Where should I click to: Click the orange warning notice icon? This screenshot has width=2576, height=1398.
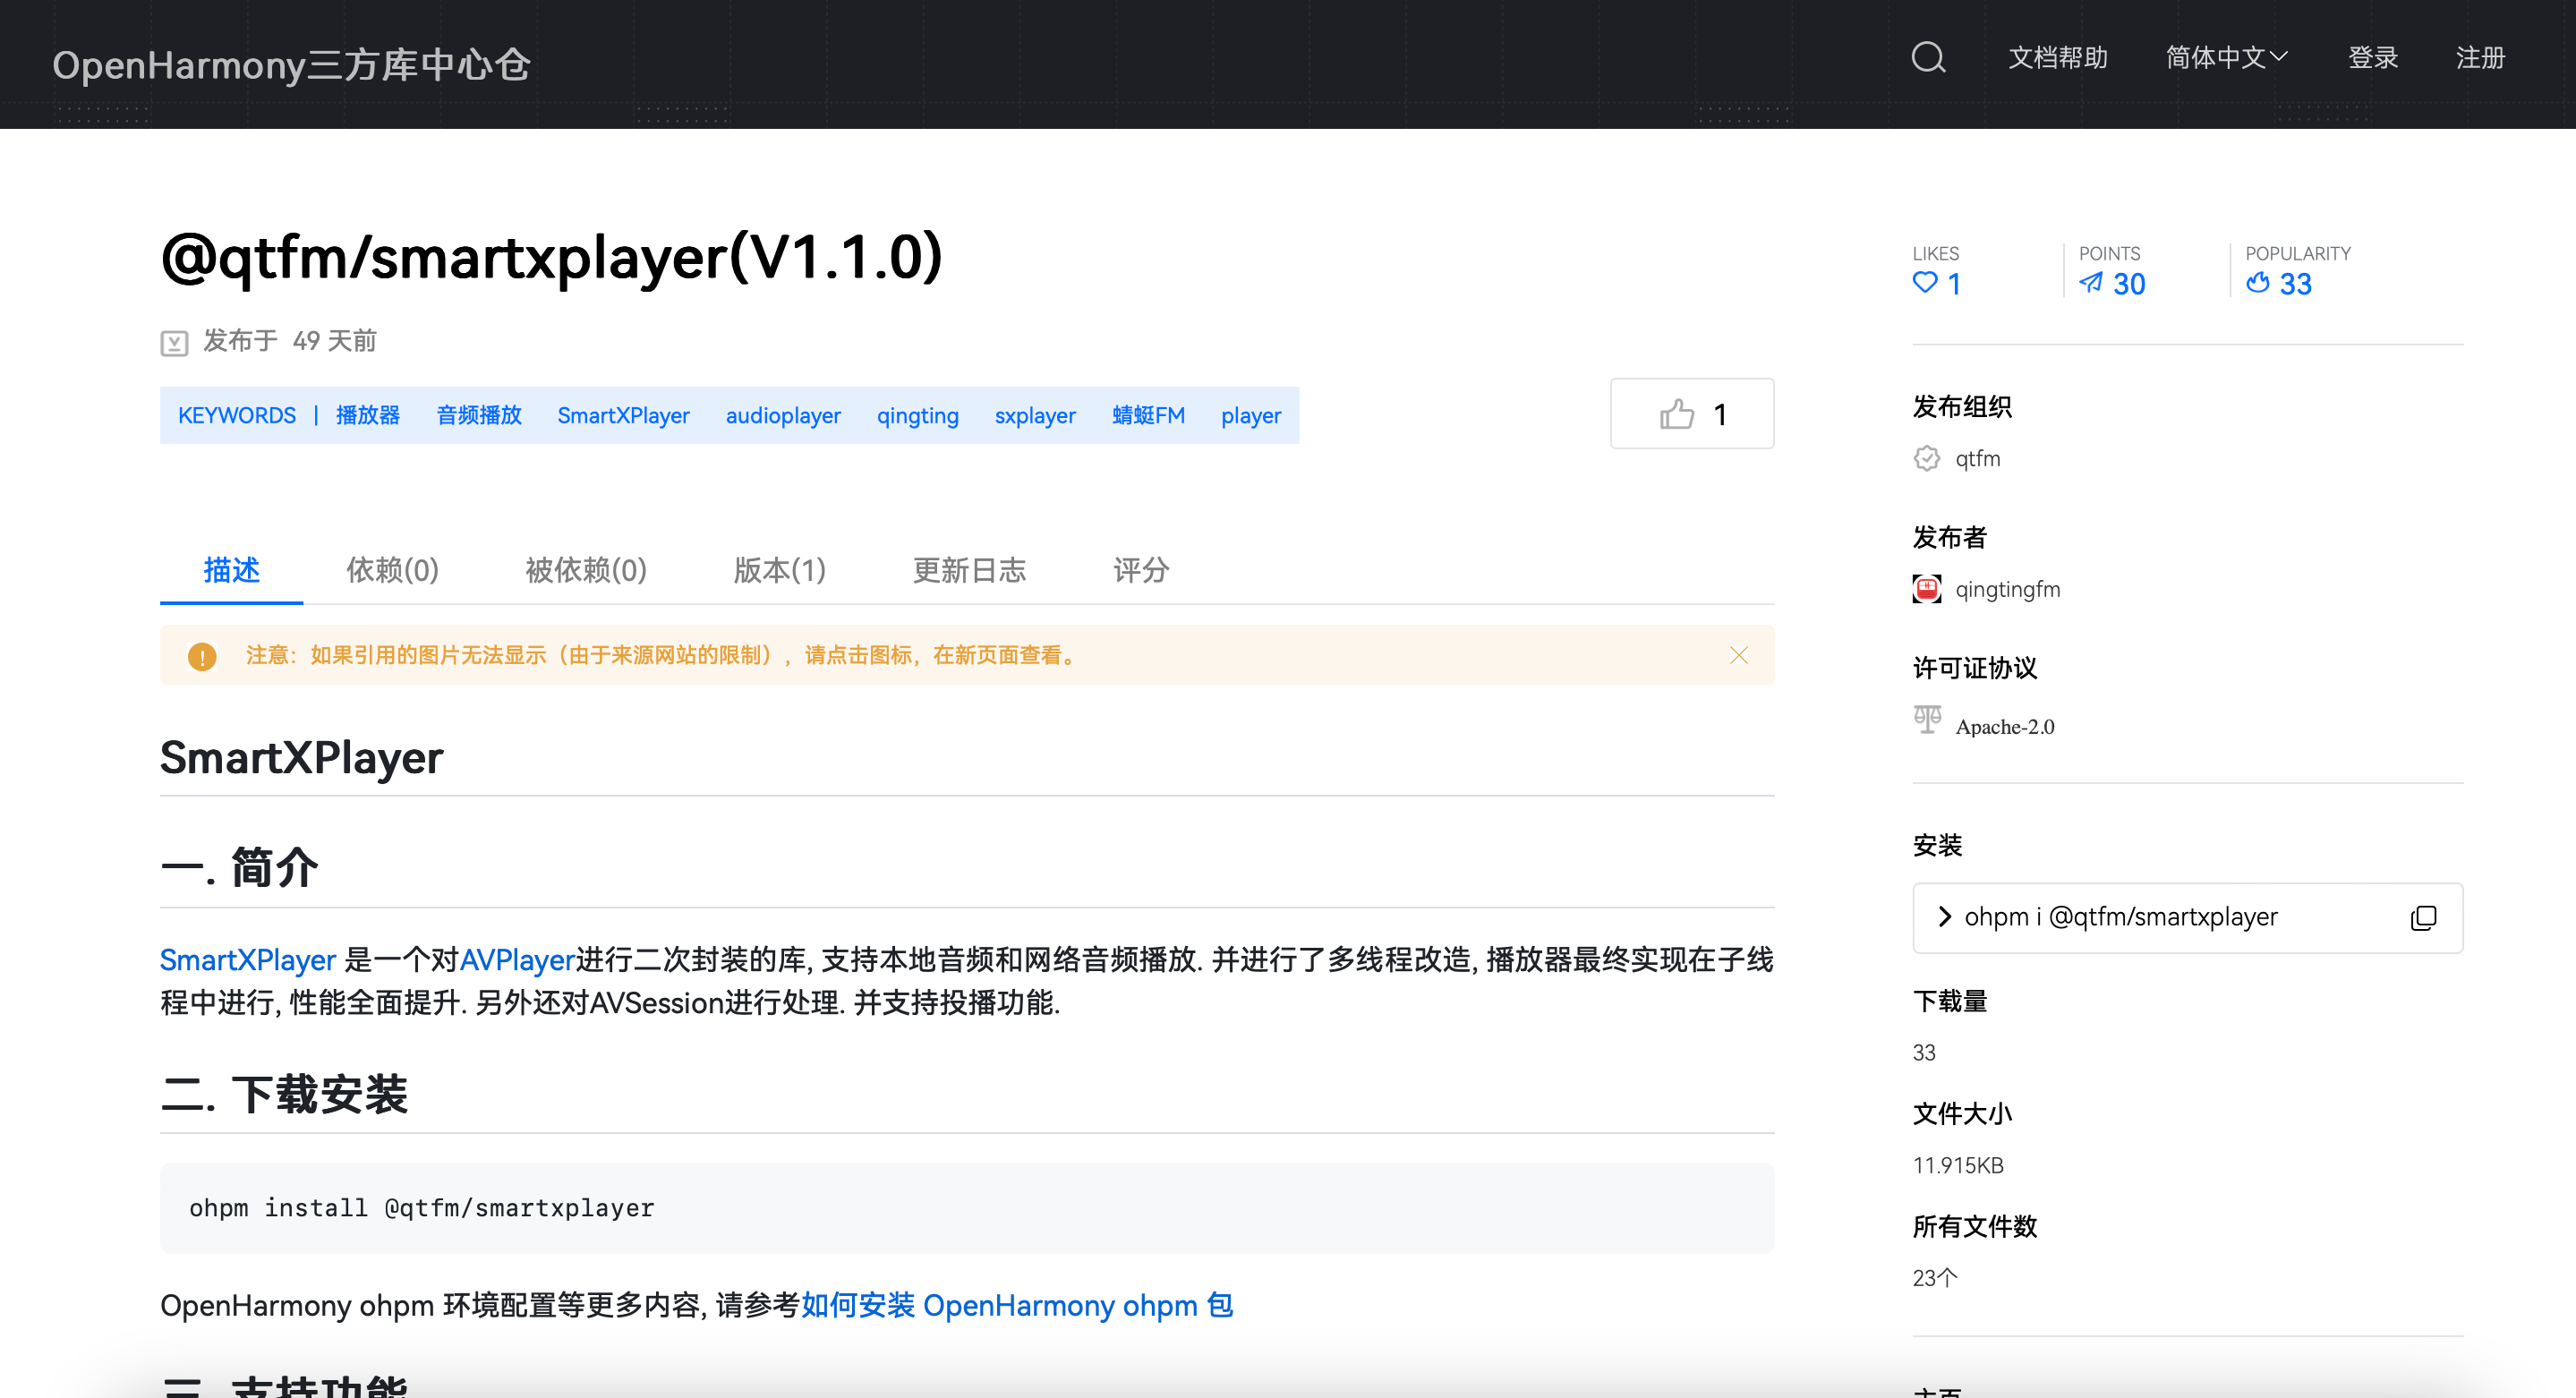click(202, 656)
